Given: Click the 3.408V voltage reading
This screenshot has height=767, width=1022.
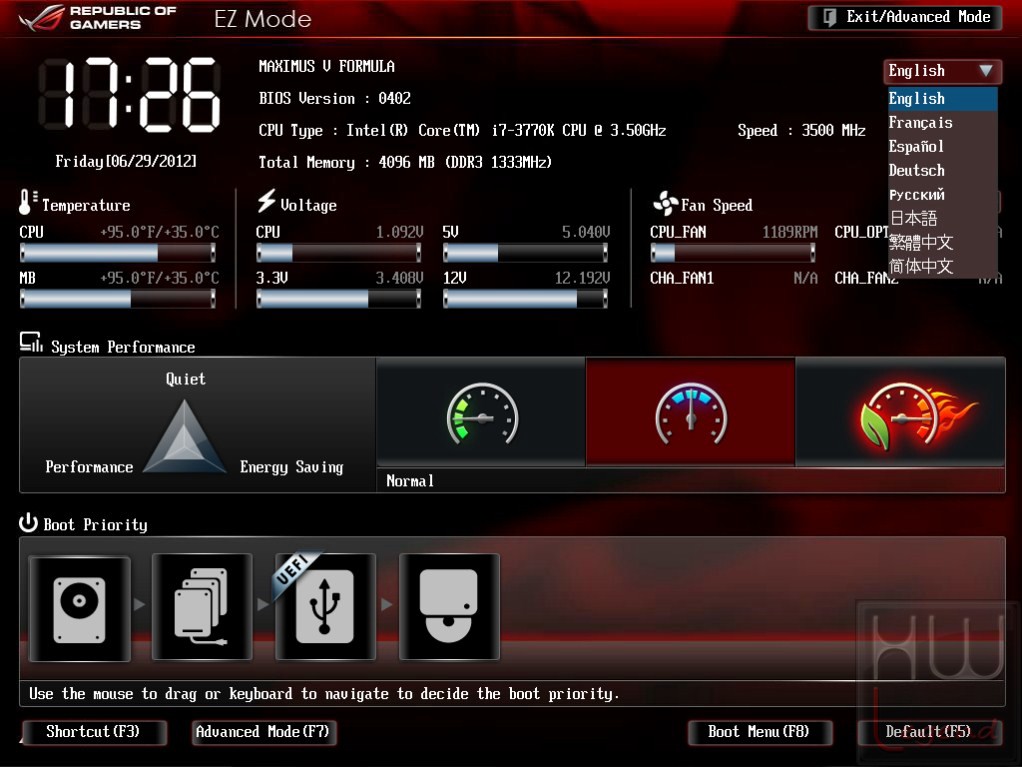Looking at the screenshot, I should [x=400, y=278].
